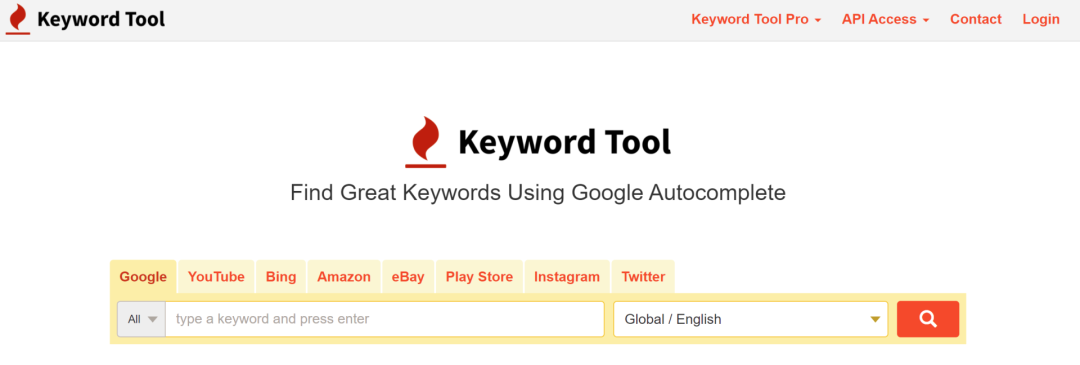Open the Keyword Tool Pro menu

click(756, 19)
